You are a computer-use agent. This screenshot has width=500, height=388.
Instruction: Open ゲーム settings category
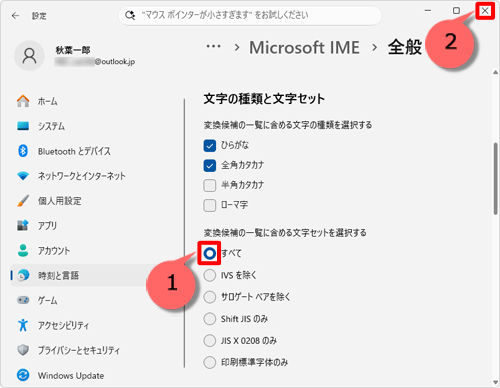(x=47, y=300)
